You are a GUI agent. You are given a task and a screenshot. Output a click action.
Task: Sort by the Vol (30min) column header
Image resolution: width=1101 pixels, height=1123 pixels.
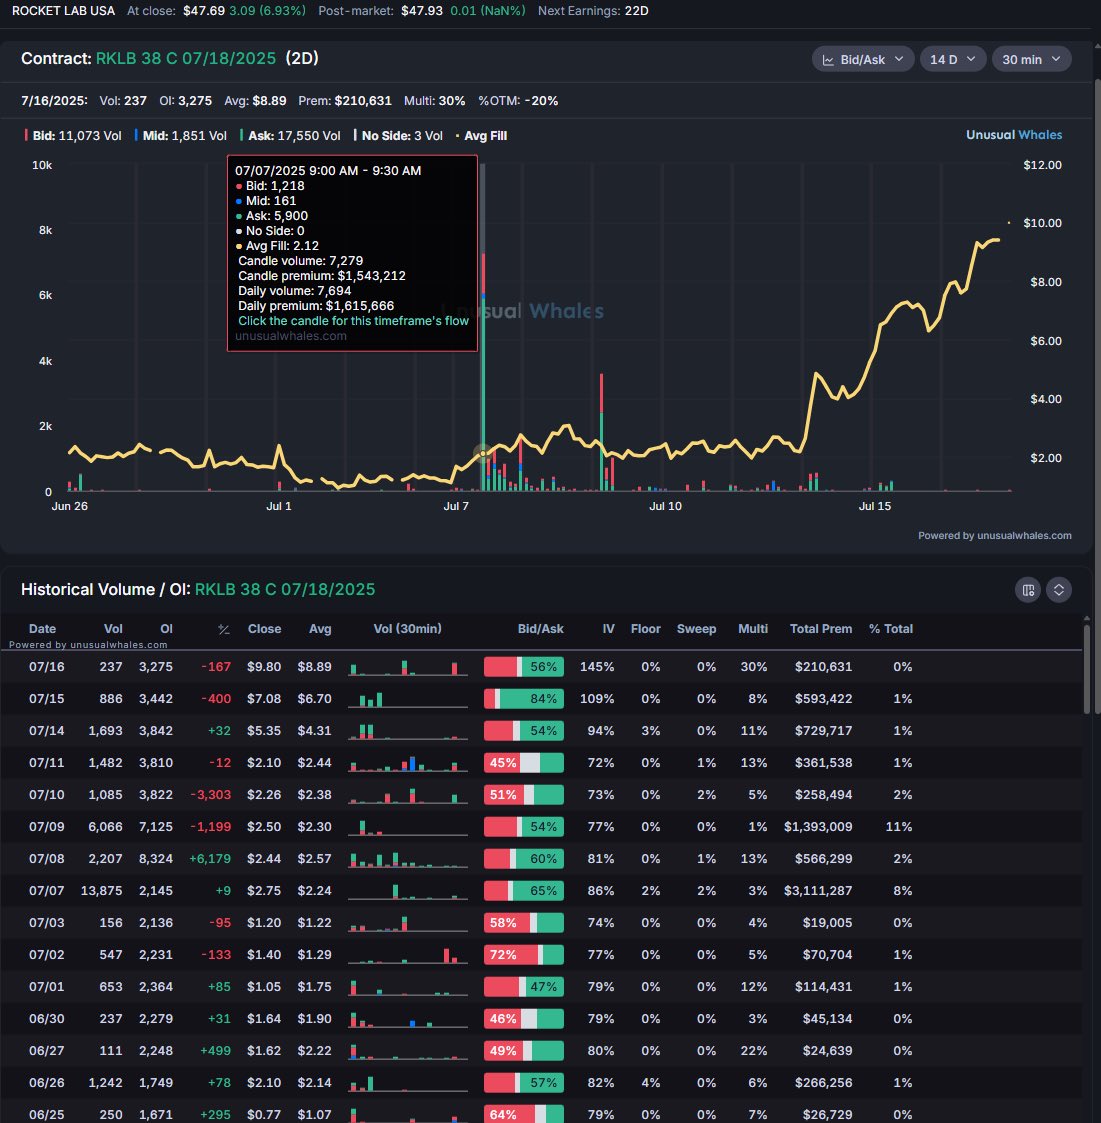408,629
